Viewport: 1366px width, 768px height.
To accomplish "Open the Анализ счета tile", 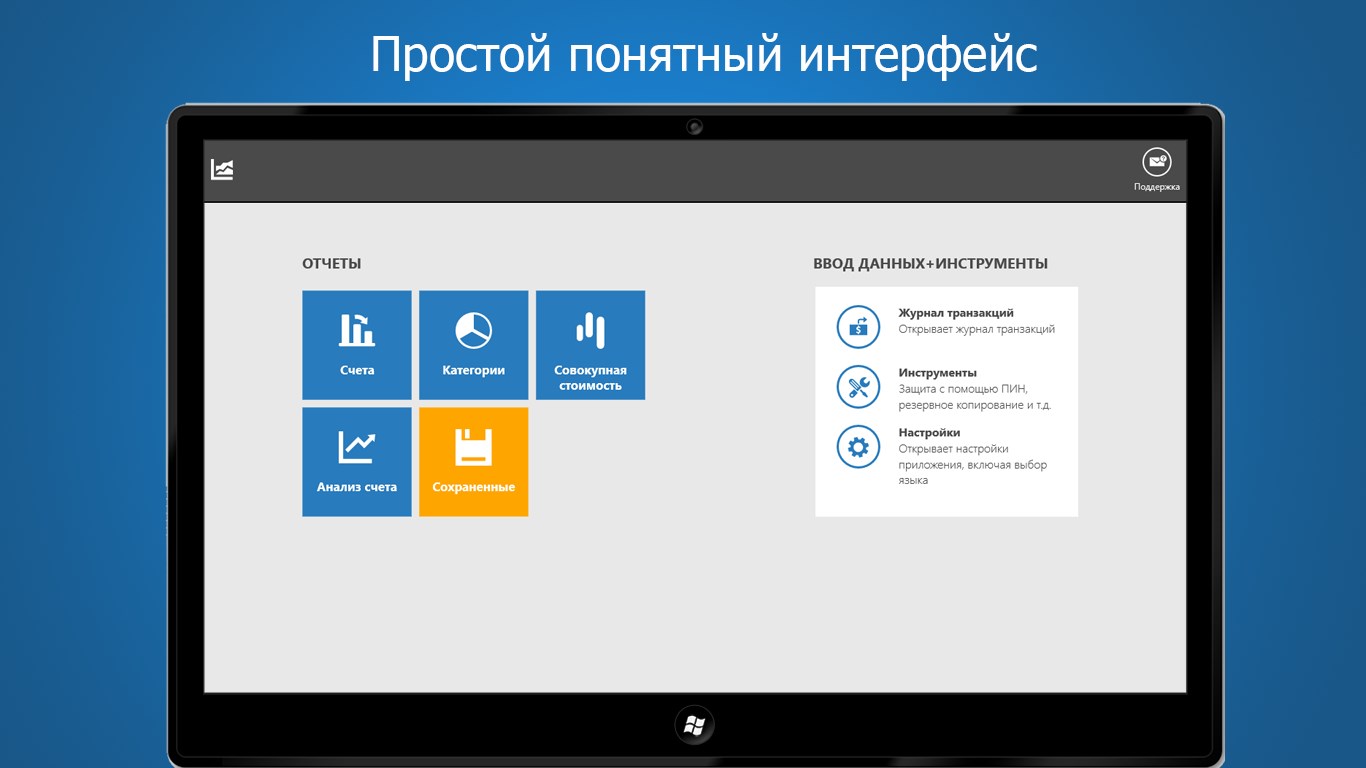I will click(357, 461).
